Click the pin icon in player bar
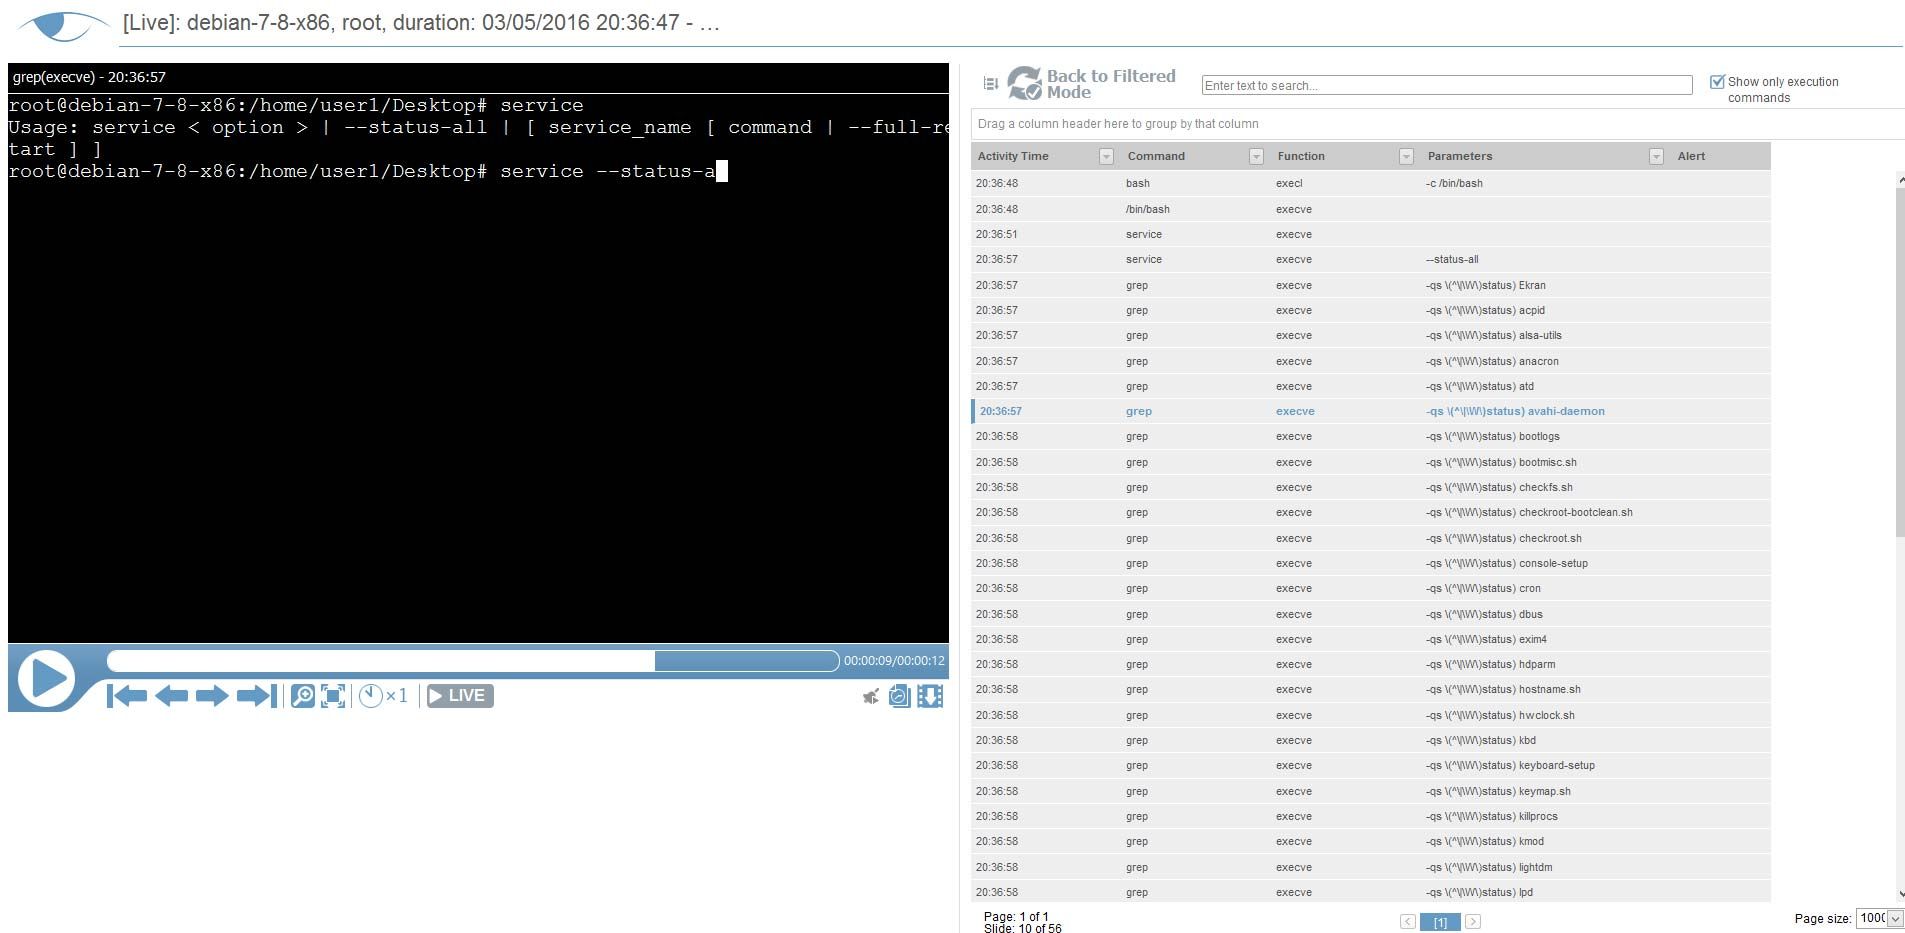Image resolution: width=1905 pixels, height=933 pixels. [x=871, y=697]
